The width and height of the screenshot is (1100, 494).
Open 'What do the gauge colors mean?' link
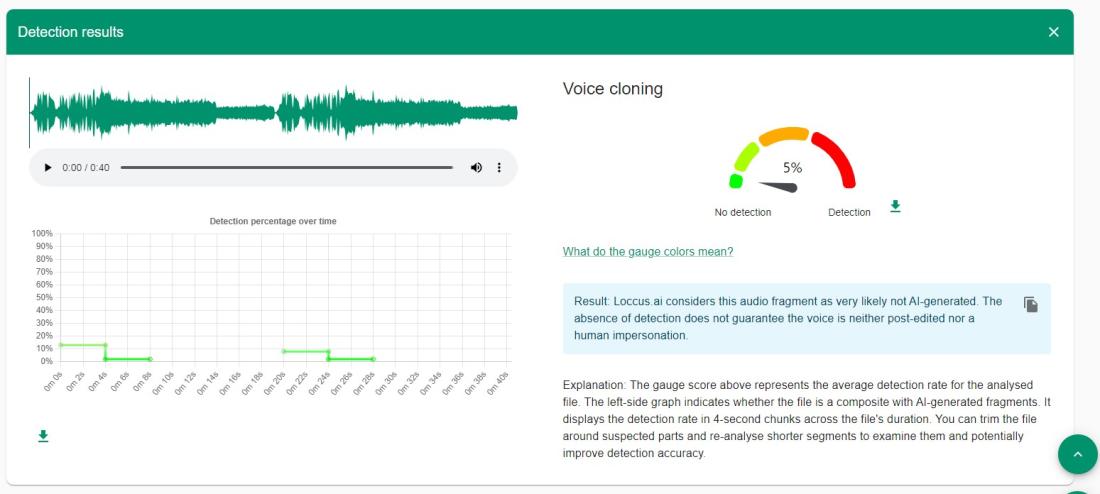tap(648, 251)
